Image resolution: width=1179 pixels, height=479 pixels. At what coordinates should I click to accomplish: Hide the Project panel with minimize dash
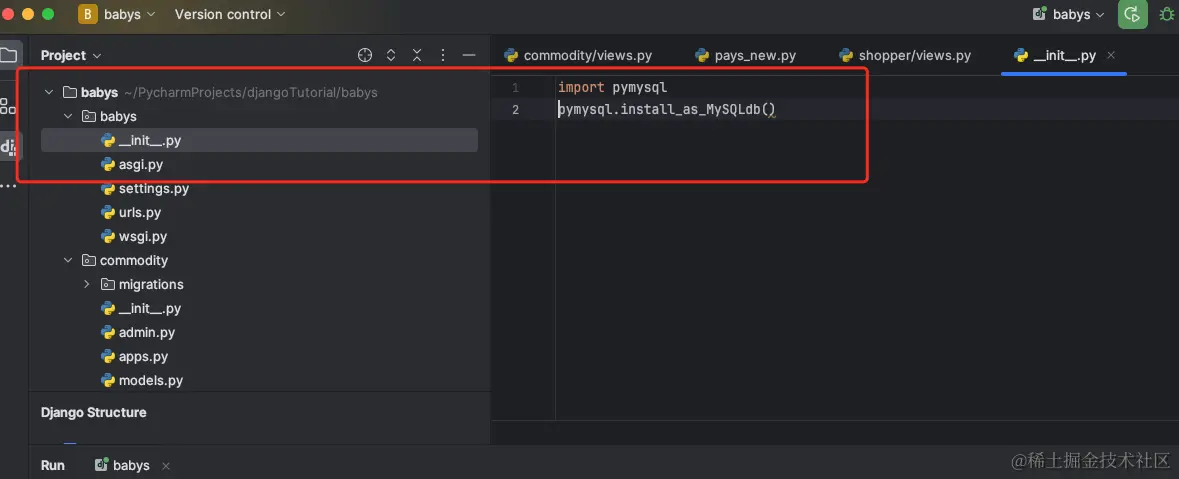click(x=469, y=55)
